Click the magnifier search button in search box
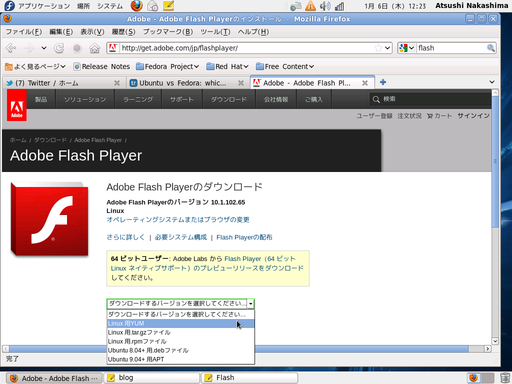Viewport: 512px width, 384px height. coord(491,48)
